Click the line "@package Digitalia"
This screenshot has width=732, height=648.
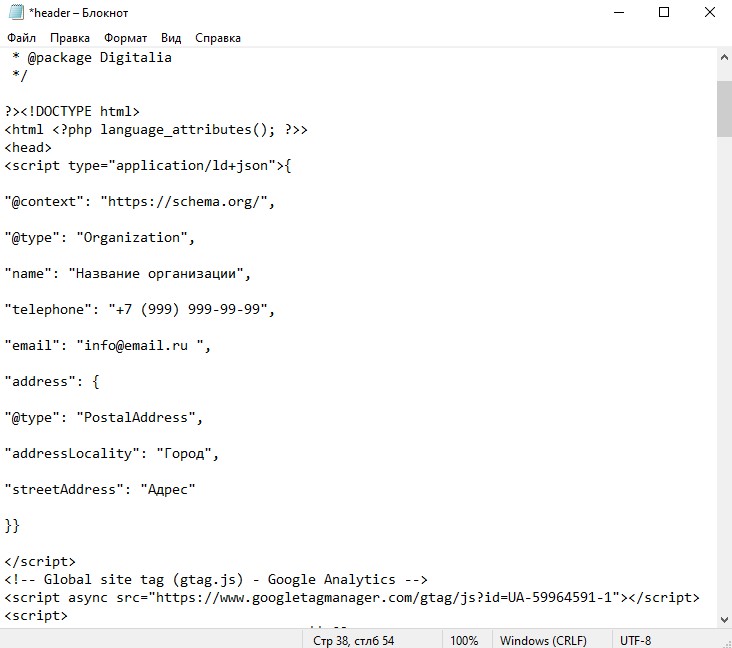pos(92,57)
